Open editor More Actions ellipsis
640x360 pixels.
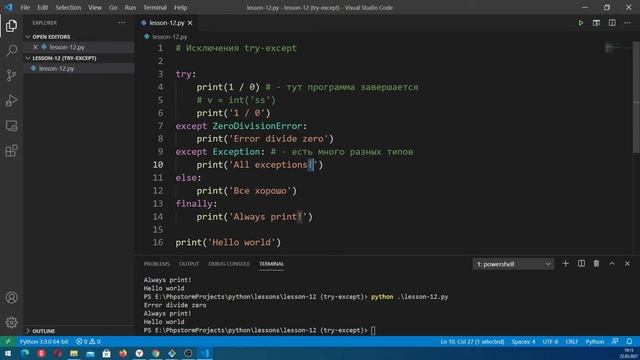pyautogui.click(x=627, y=23)
